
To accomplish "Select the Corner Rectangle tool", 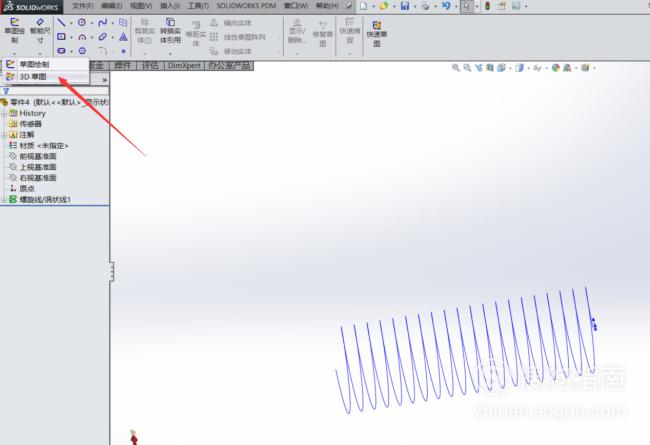I will pos(61,37).
